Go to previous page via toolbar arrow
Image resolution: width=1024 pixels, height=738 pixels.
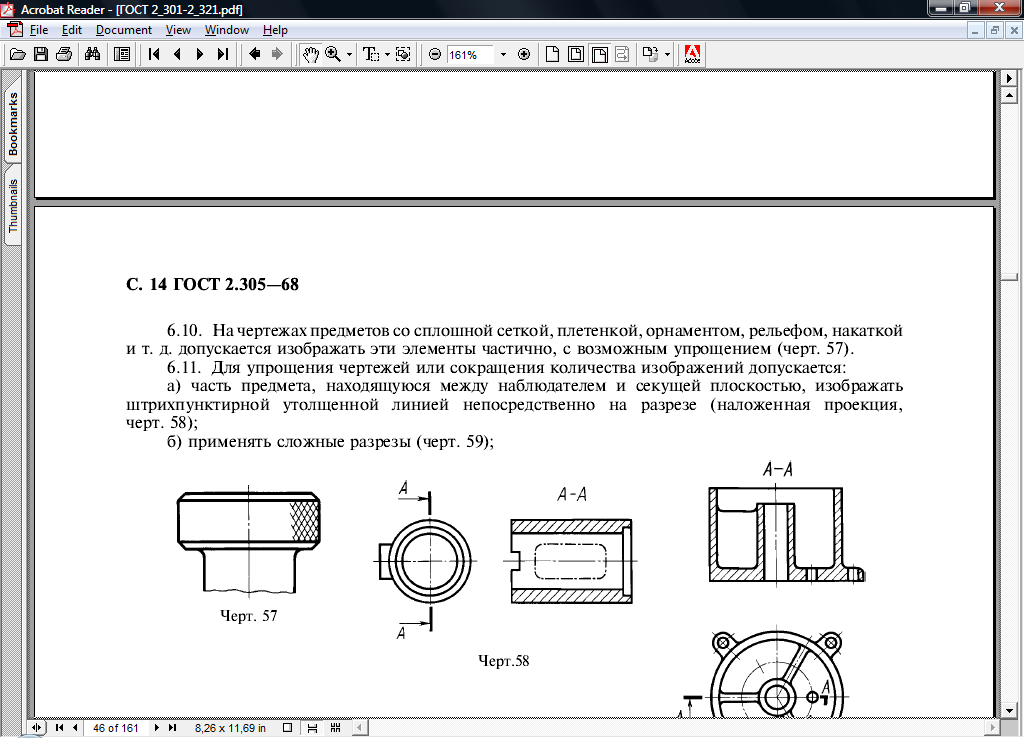tap(177, 54)
